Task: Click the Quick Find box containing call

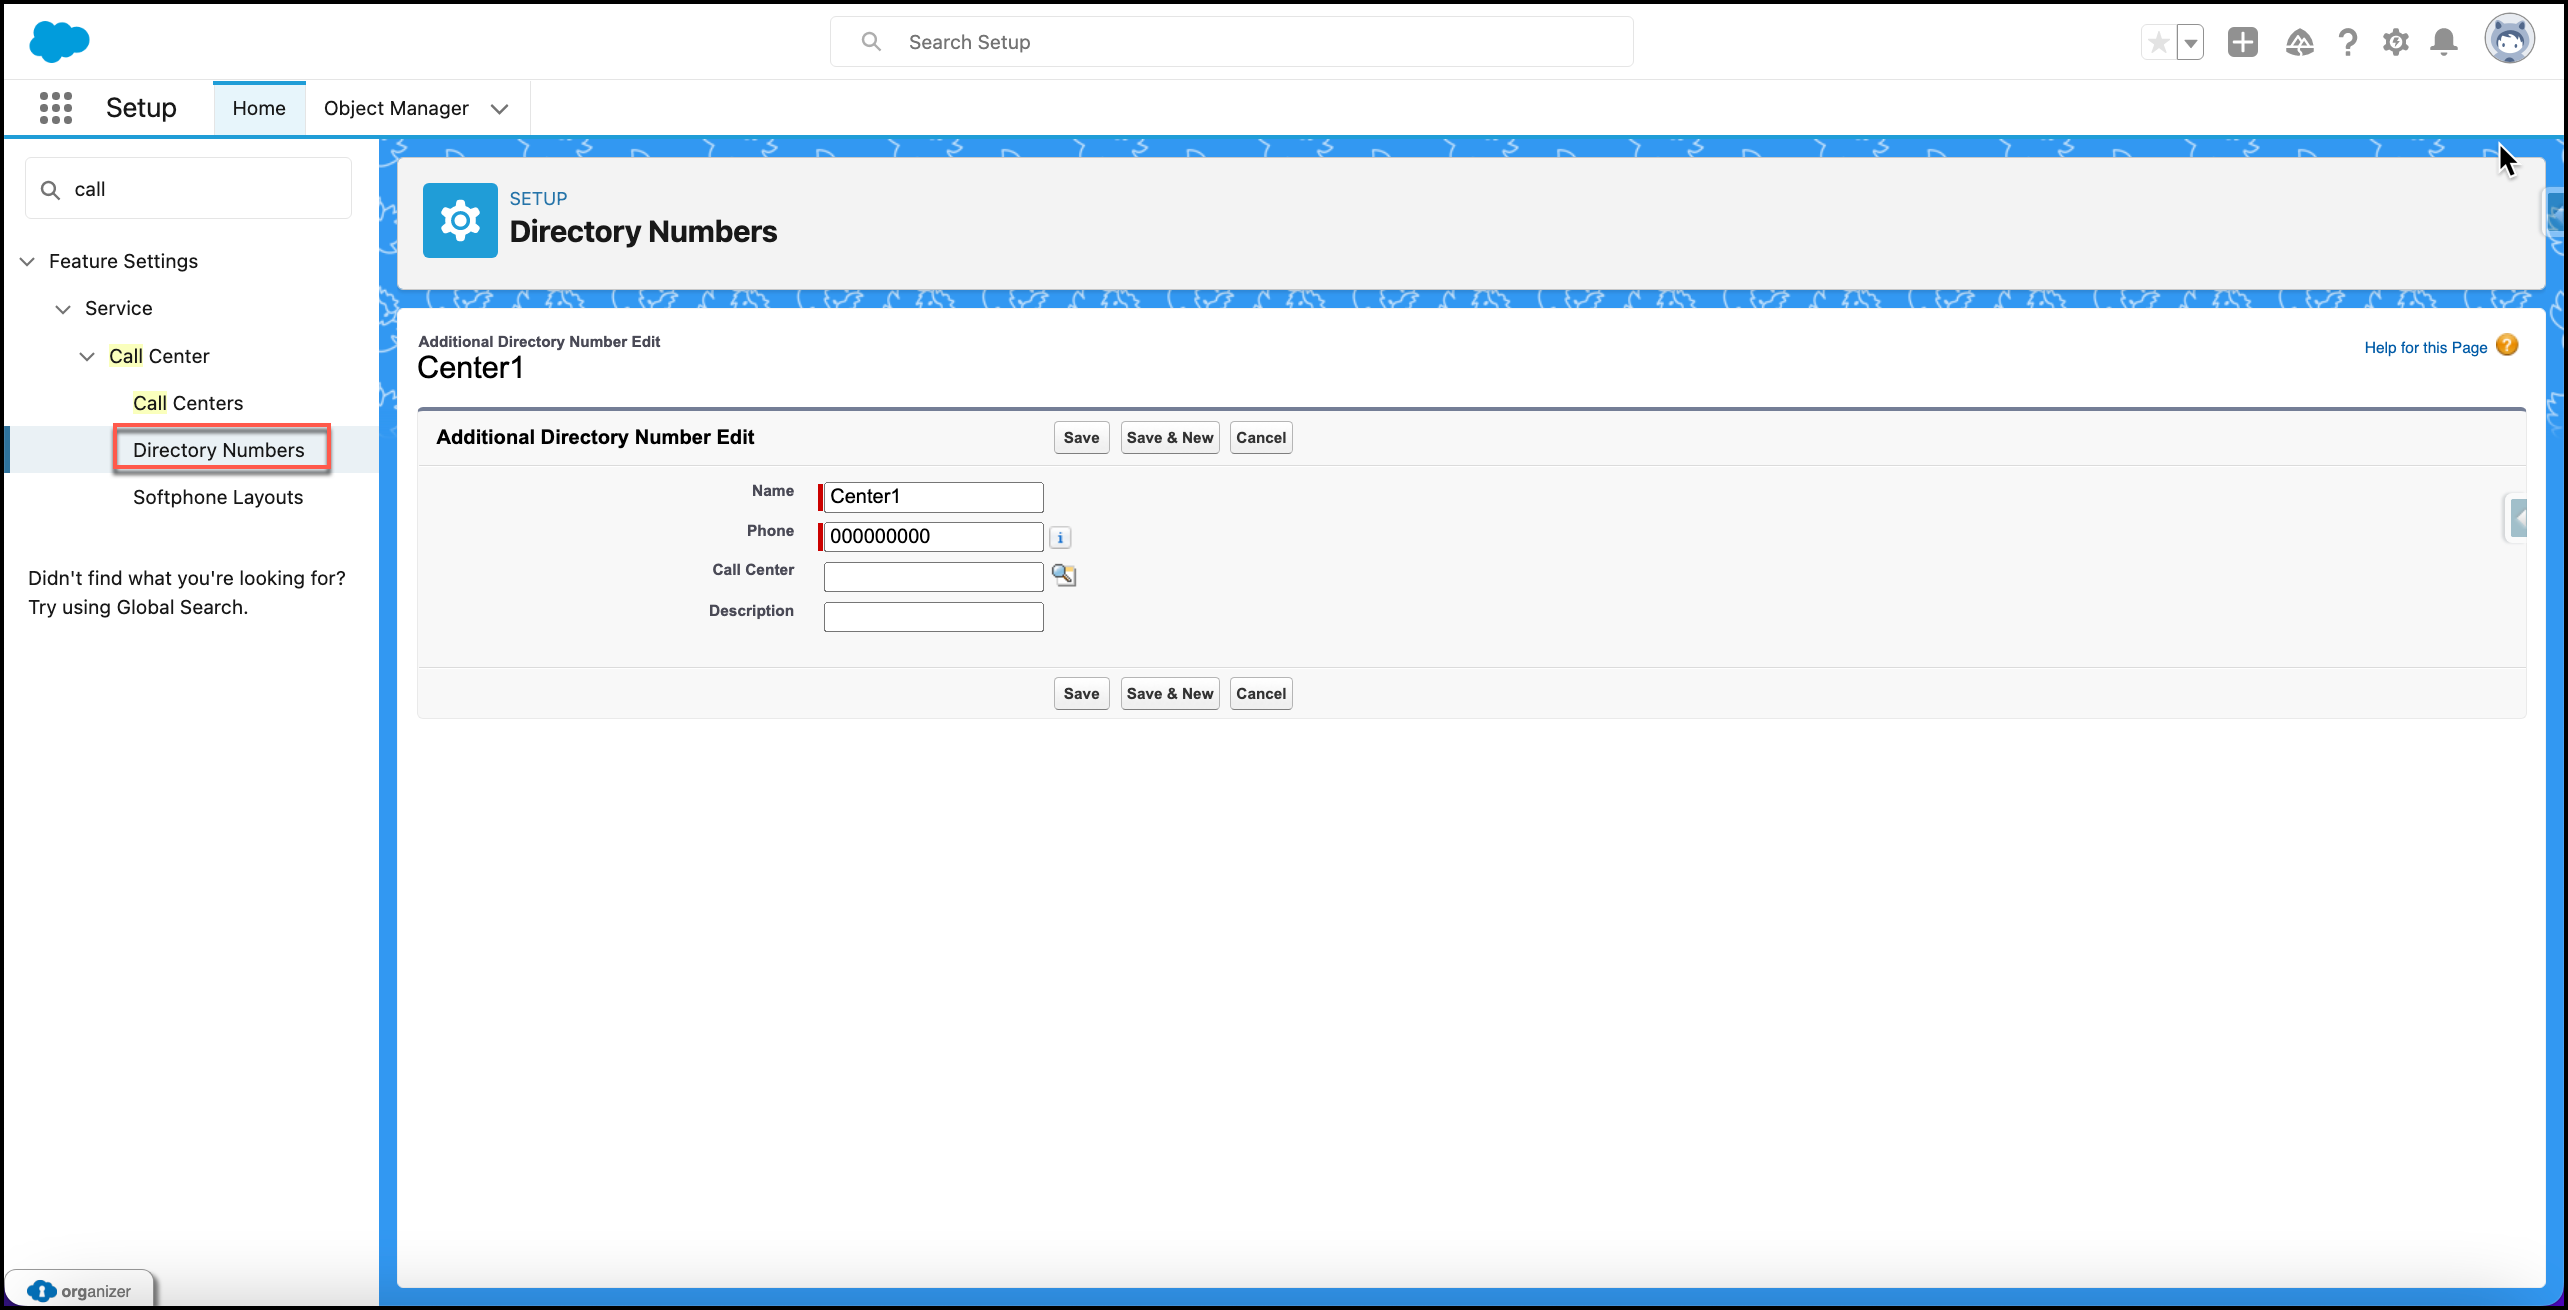Action: 188,189
